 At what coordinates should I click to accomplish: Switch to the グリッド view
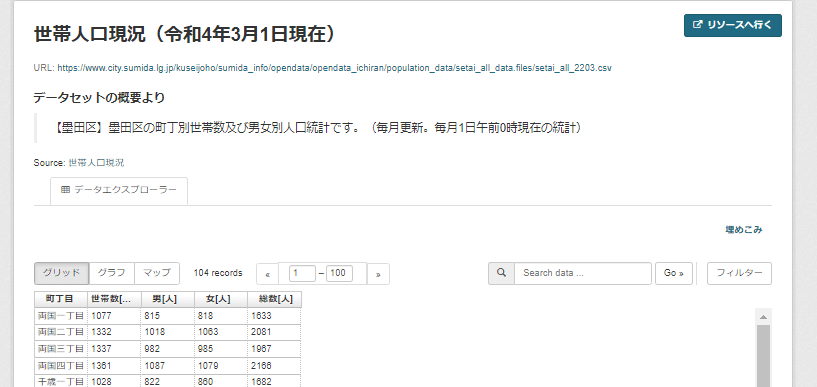61,273
